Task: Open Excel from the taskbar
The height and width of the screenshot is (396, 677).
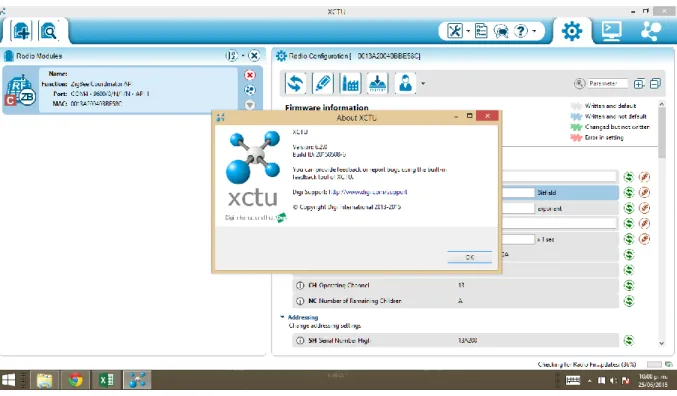Action: pyautogui.click(x=106, y=380)
